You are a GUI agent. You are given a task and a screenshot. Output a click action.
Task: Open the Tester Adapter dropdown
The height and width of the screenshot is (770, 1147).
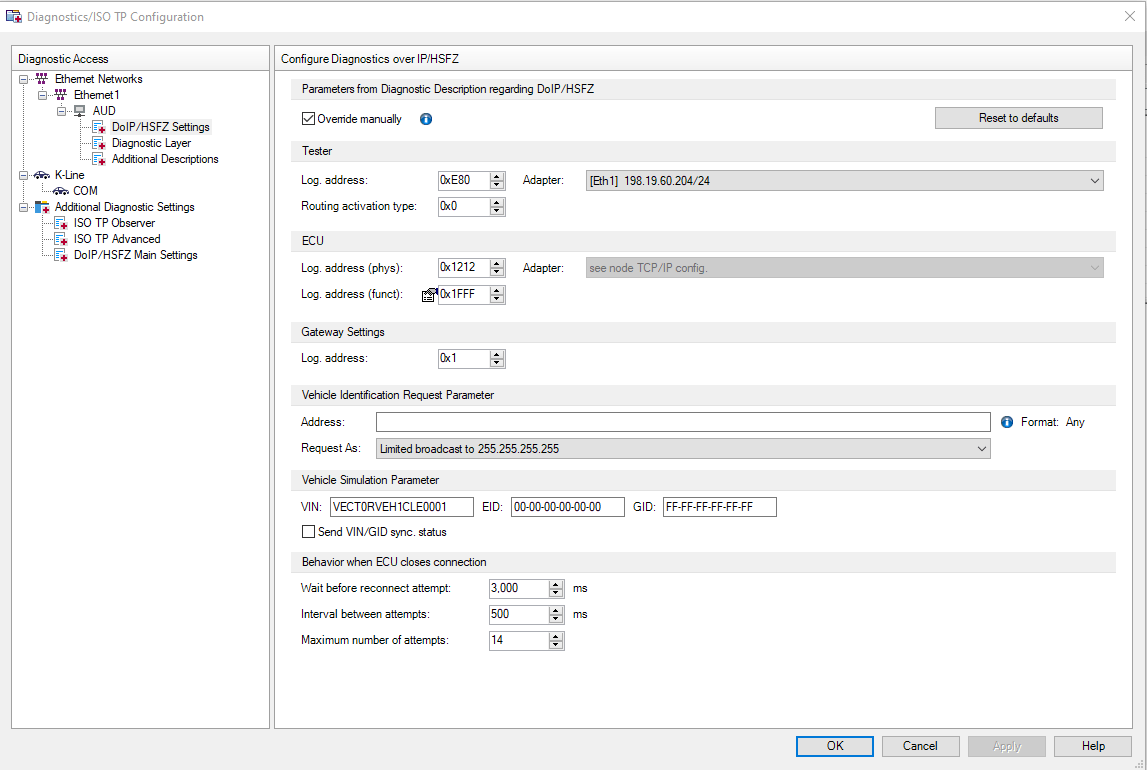(1093, 180)
